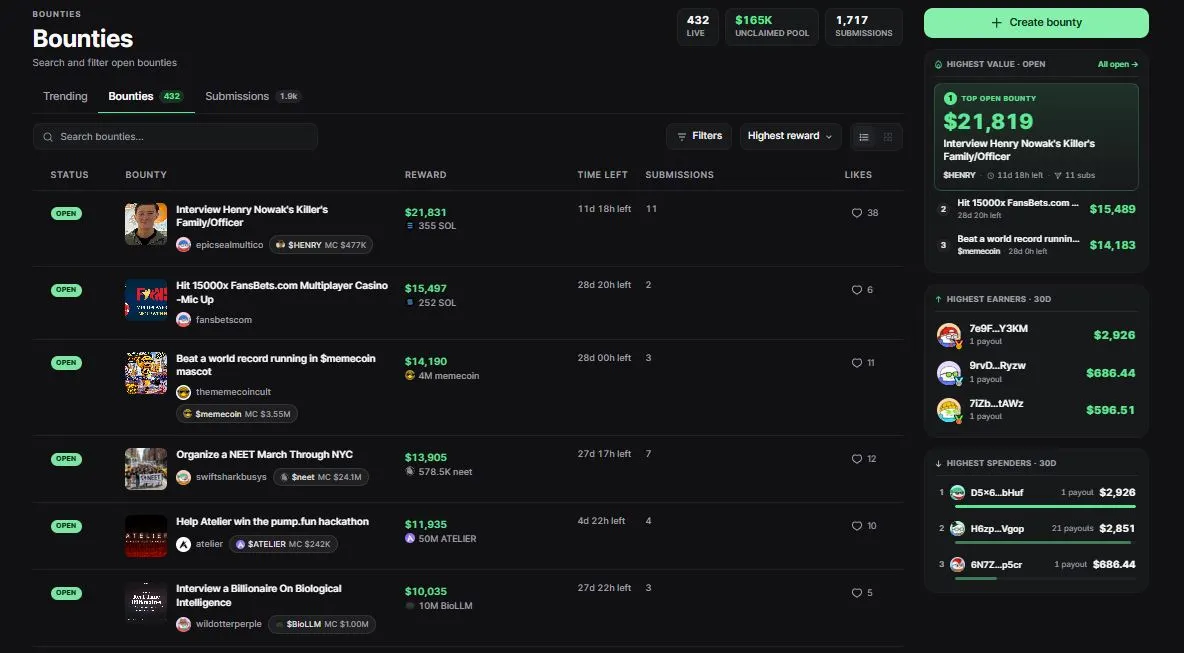Open 6N7Z...p5cr spender avatar
Screen dimensions: 1184x653
tap(957, 565)
